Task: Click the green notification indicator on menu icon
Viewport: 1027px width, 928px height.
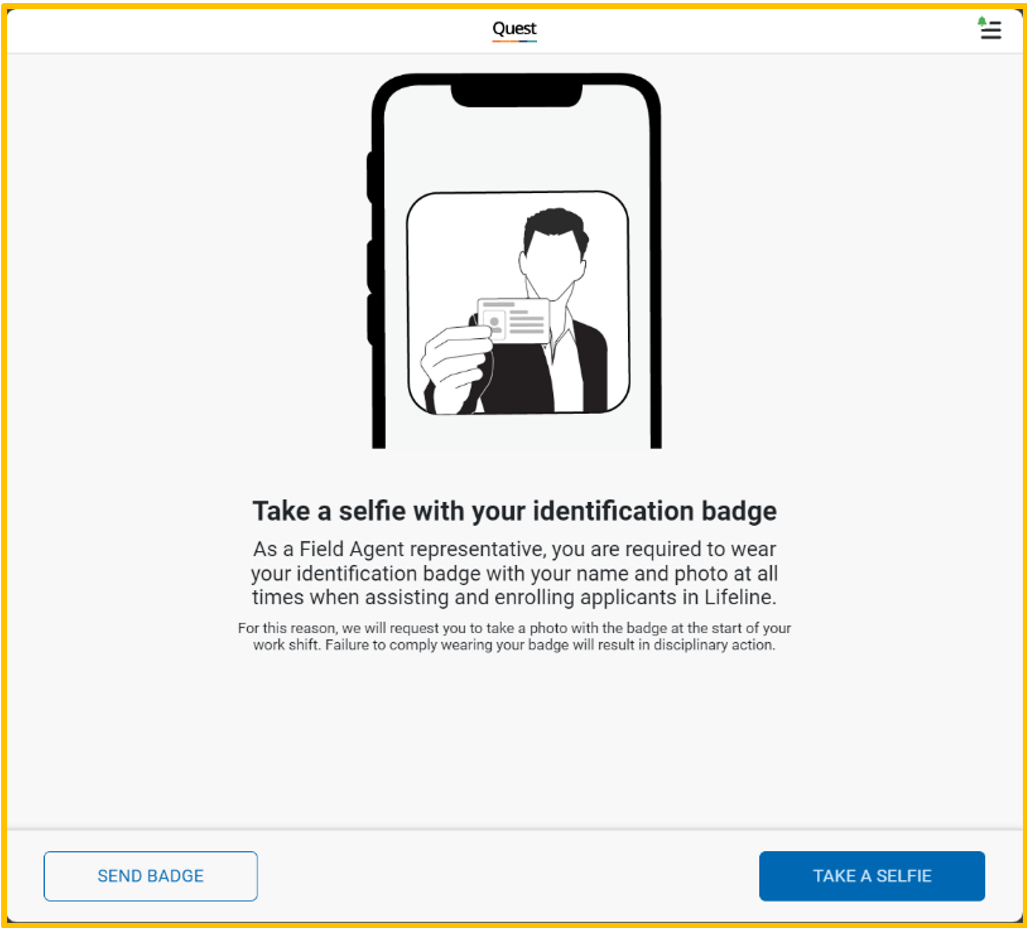Action: pyautogui.click(x=982, y=21)
